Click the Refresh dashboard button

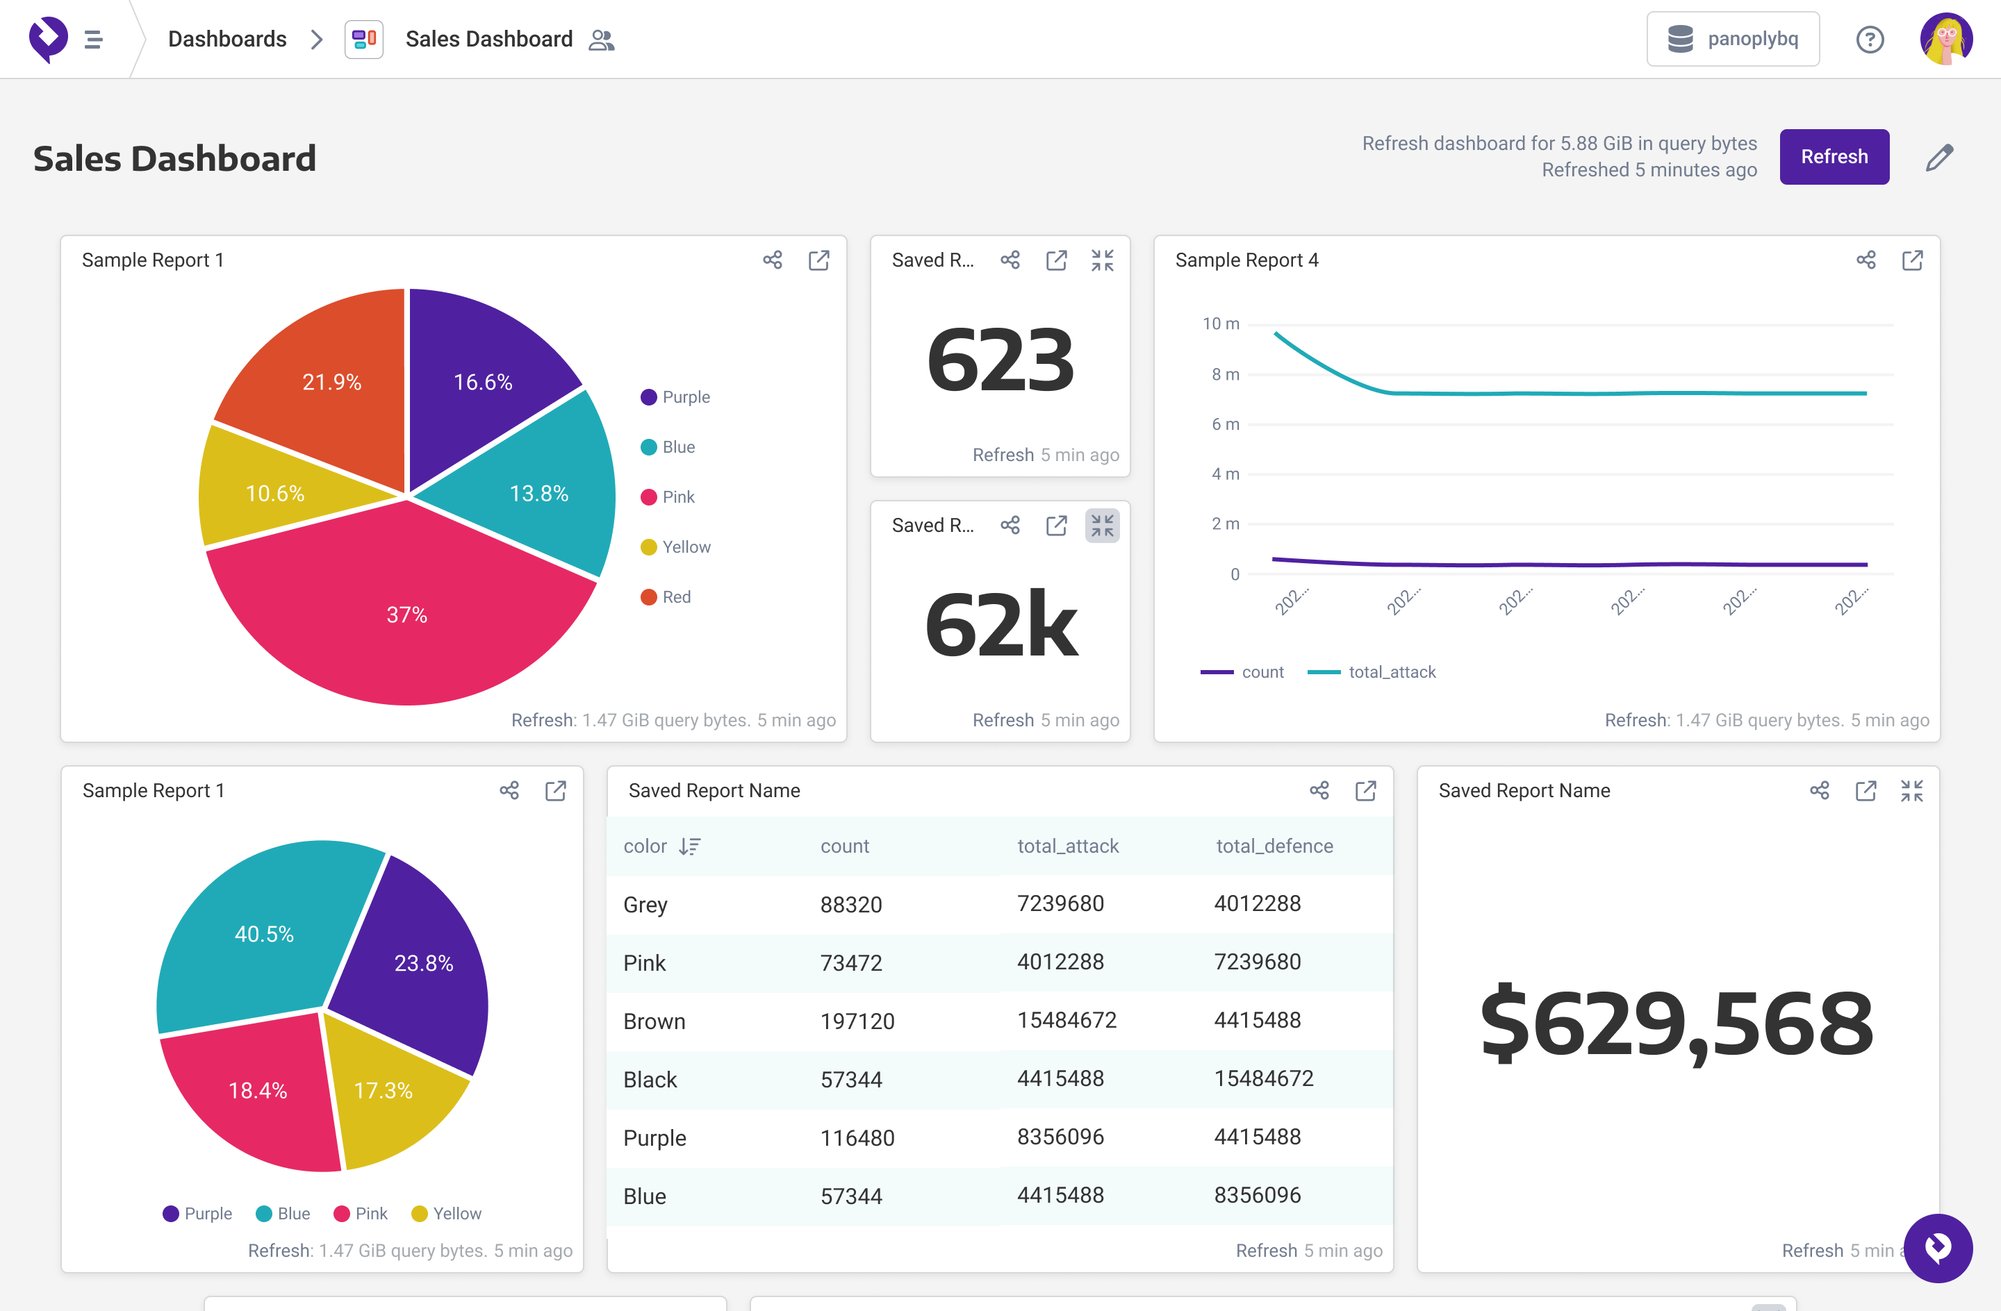(x=1834, y=157)
